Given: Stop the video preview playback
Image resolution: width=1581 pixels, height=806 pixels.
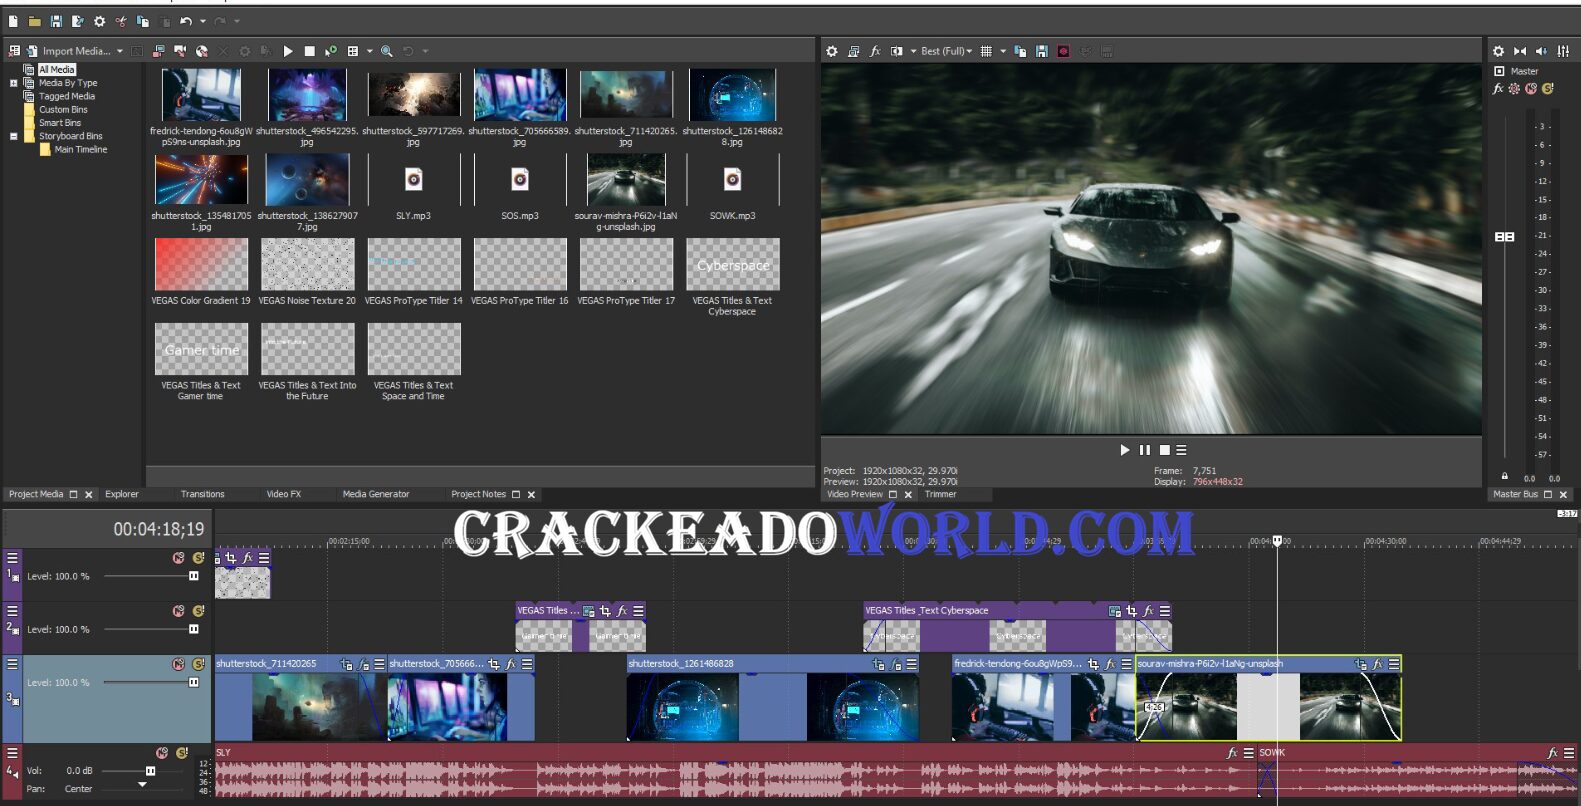Looking at the screenshot, I should [x=1164, y=450].
